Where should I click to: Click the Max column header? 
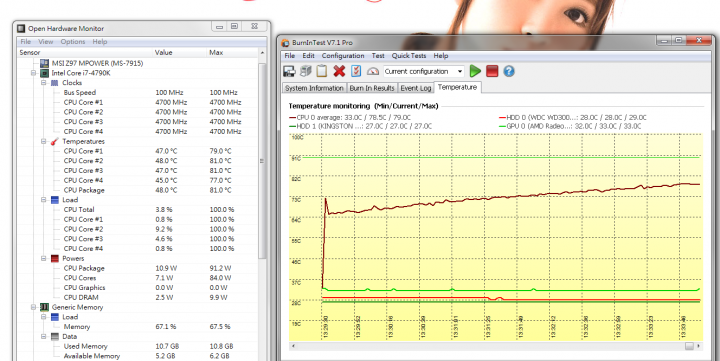tap(233, 52)
